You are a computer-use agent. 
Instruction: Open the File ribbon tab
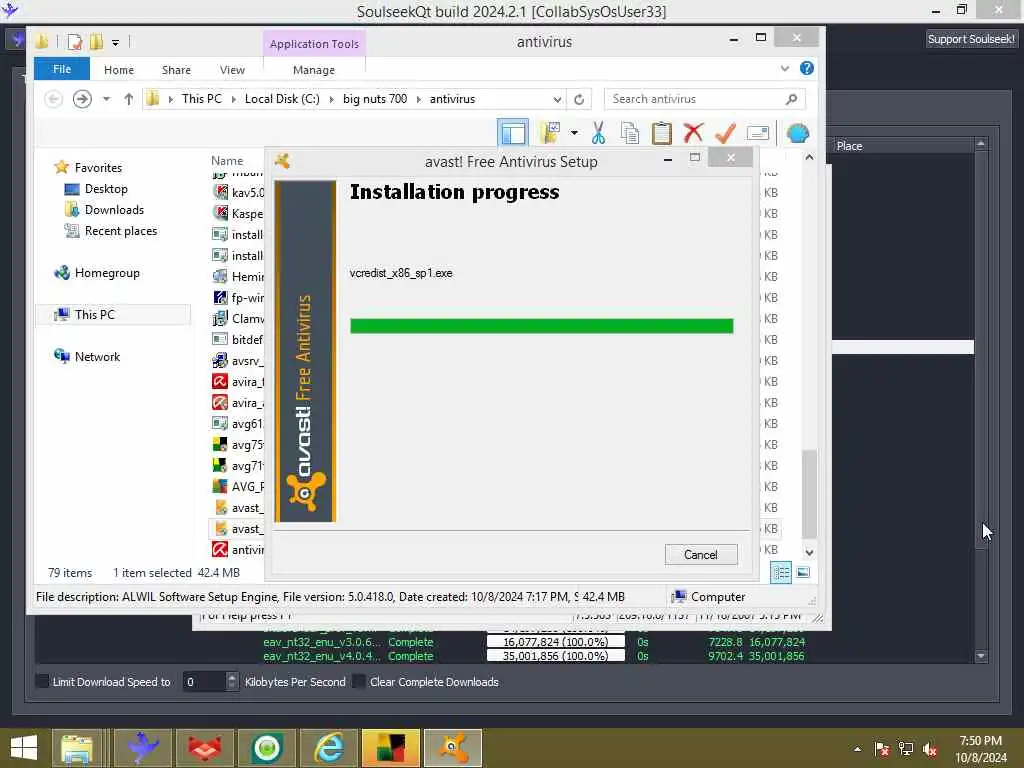[62, 69]
